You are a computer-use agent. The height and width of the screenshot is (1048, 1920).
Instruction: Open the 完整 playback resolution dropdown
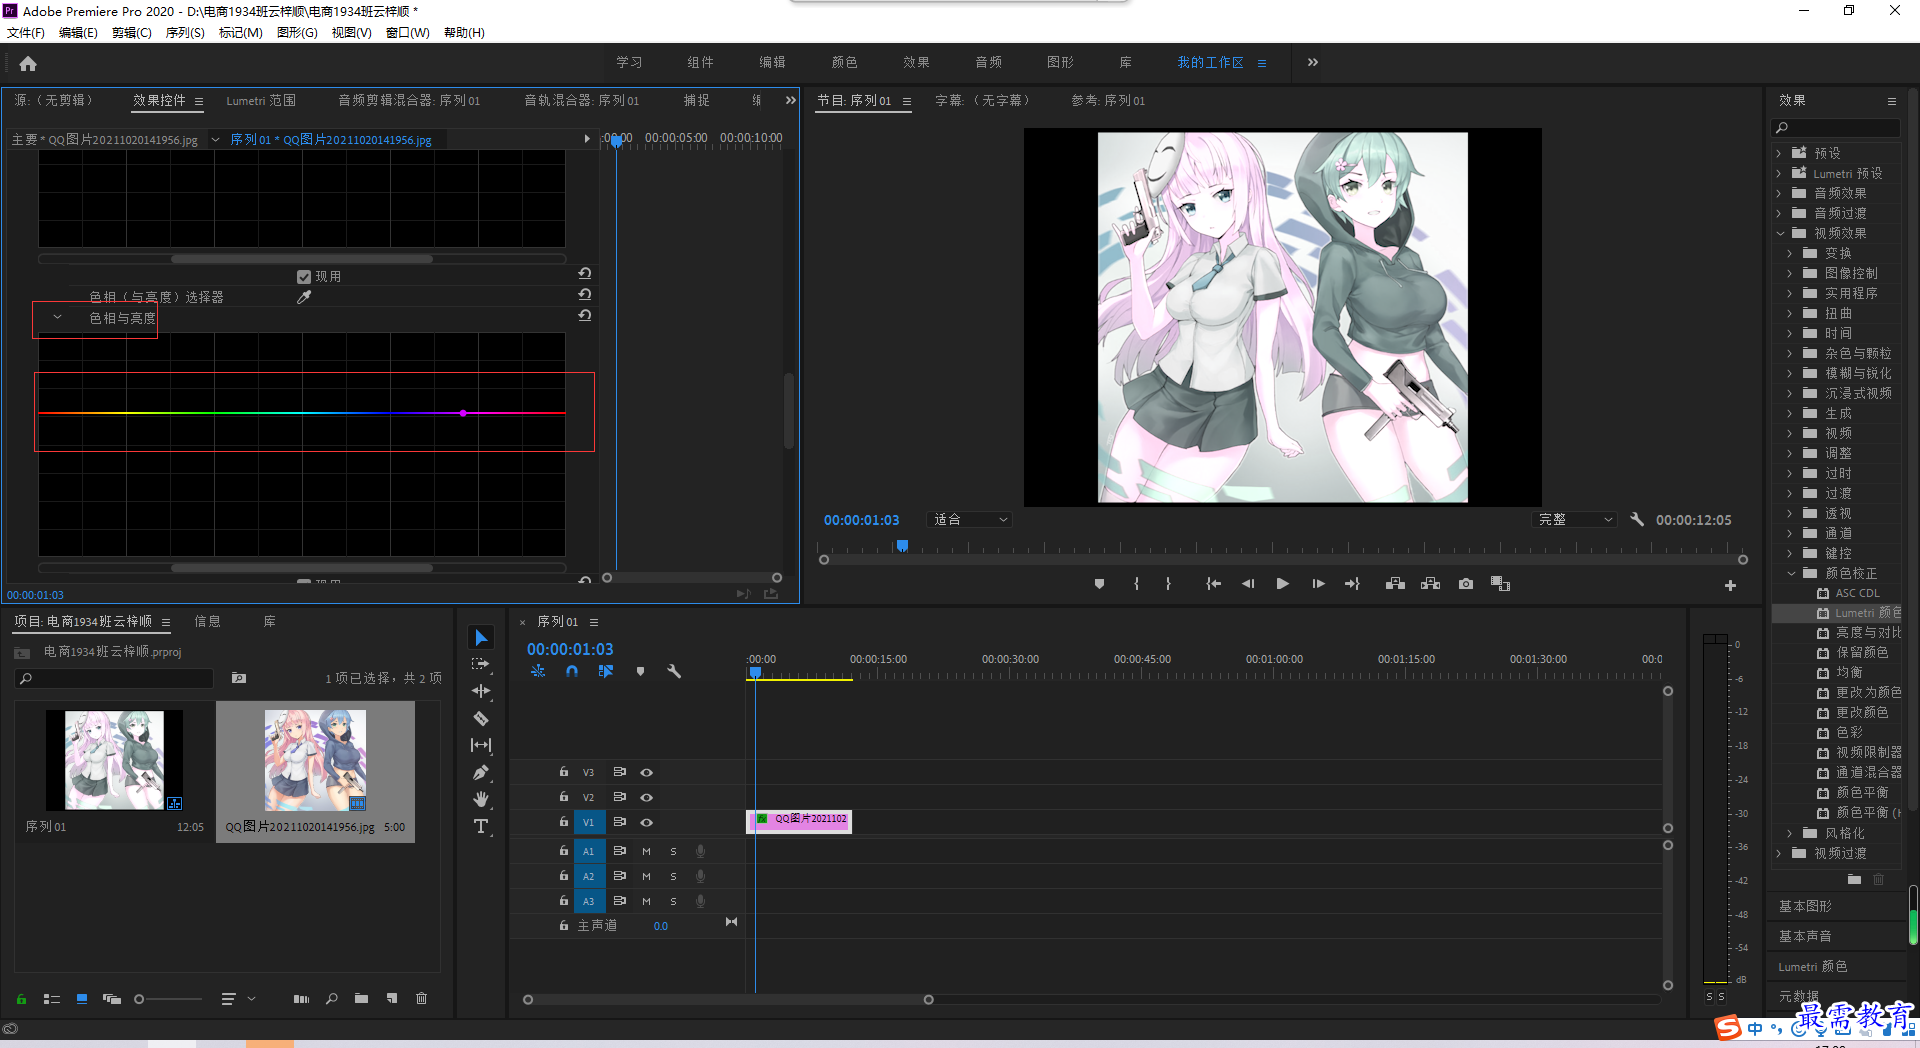tap(1576, 519)
